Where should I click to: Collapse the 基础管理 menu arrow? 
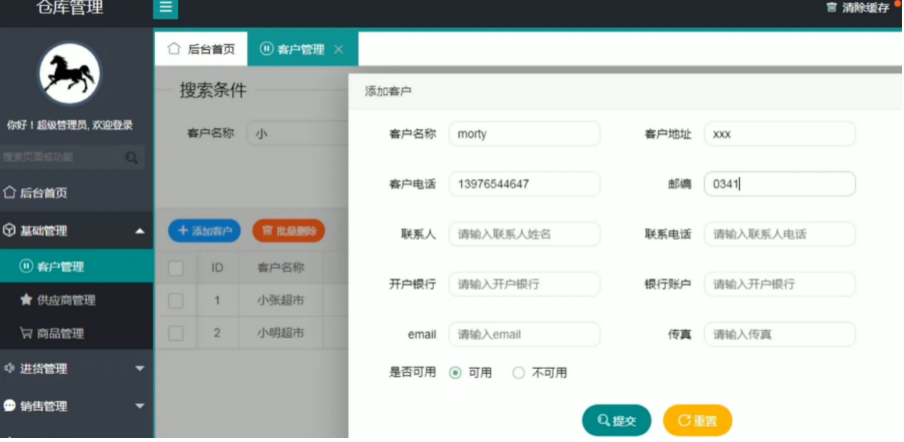point(140,231)
